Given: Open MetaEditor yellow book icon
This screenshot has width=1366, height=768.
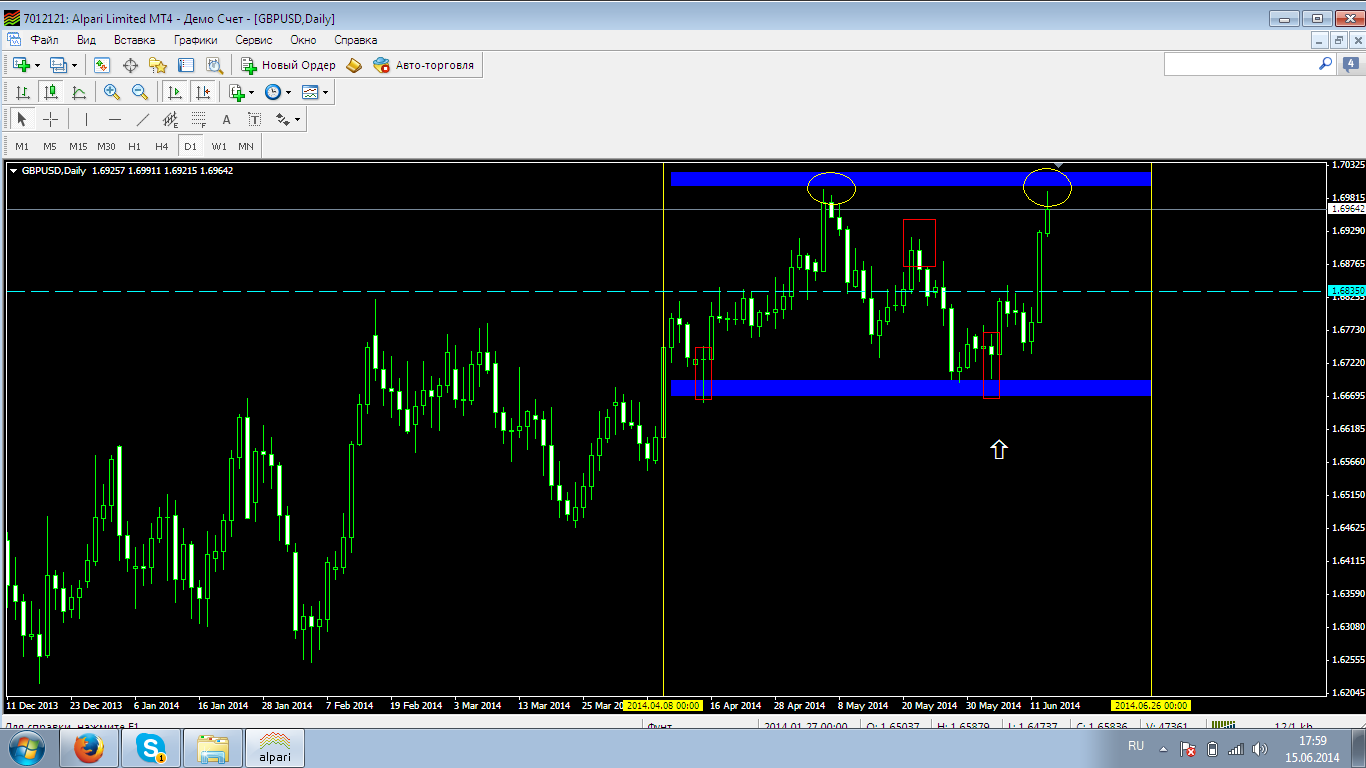Looking at the screenshot, I should coord(354,65).
